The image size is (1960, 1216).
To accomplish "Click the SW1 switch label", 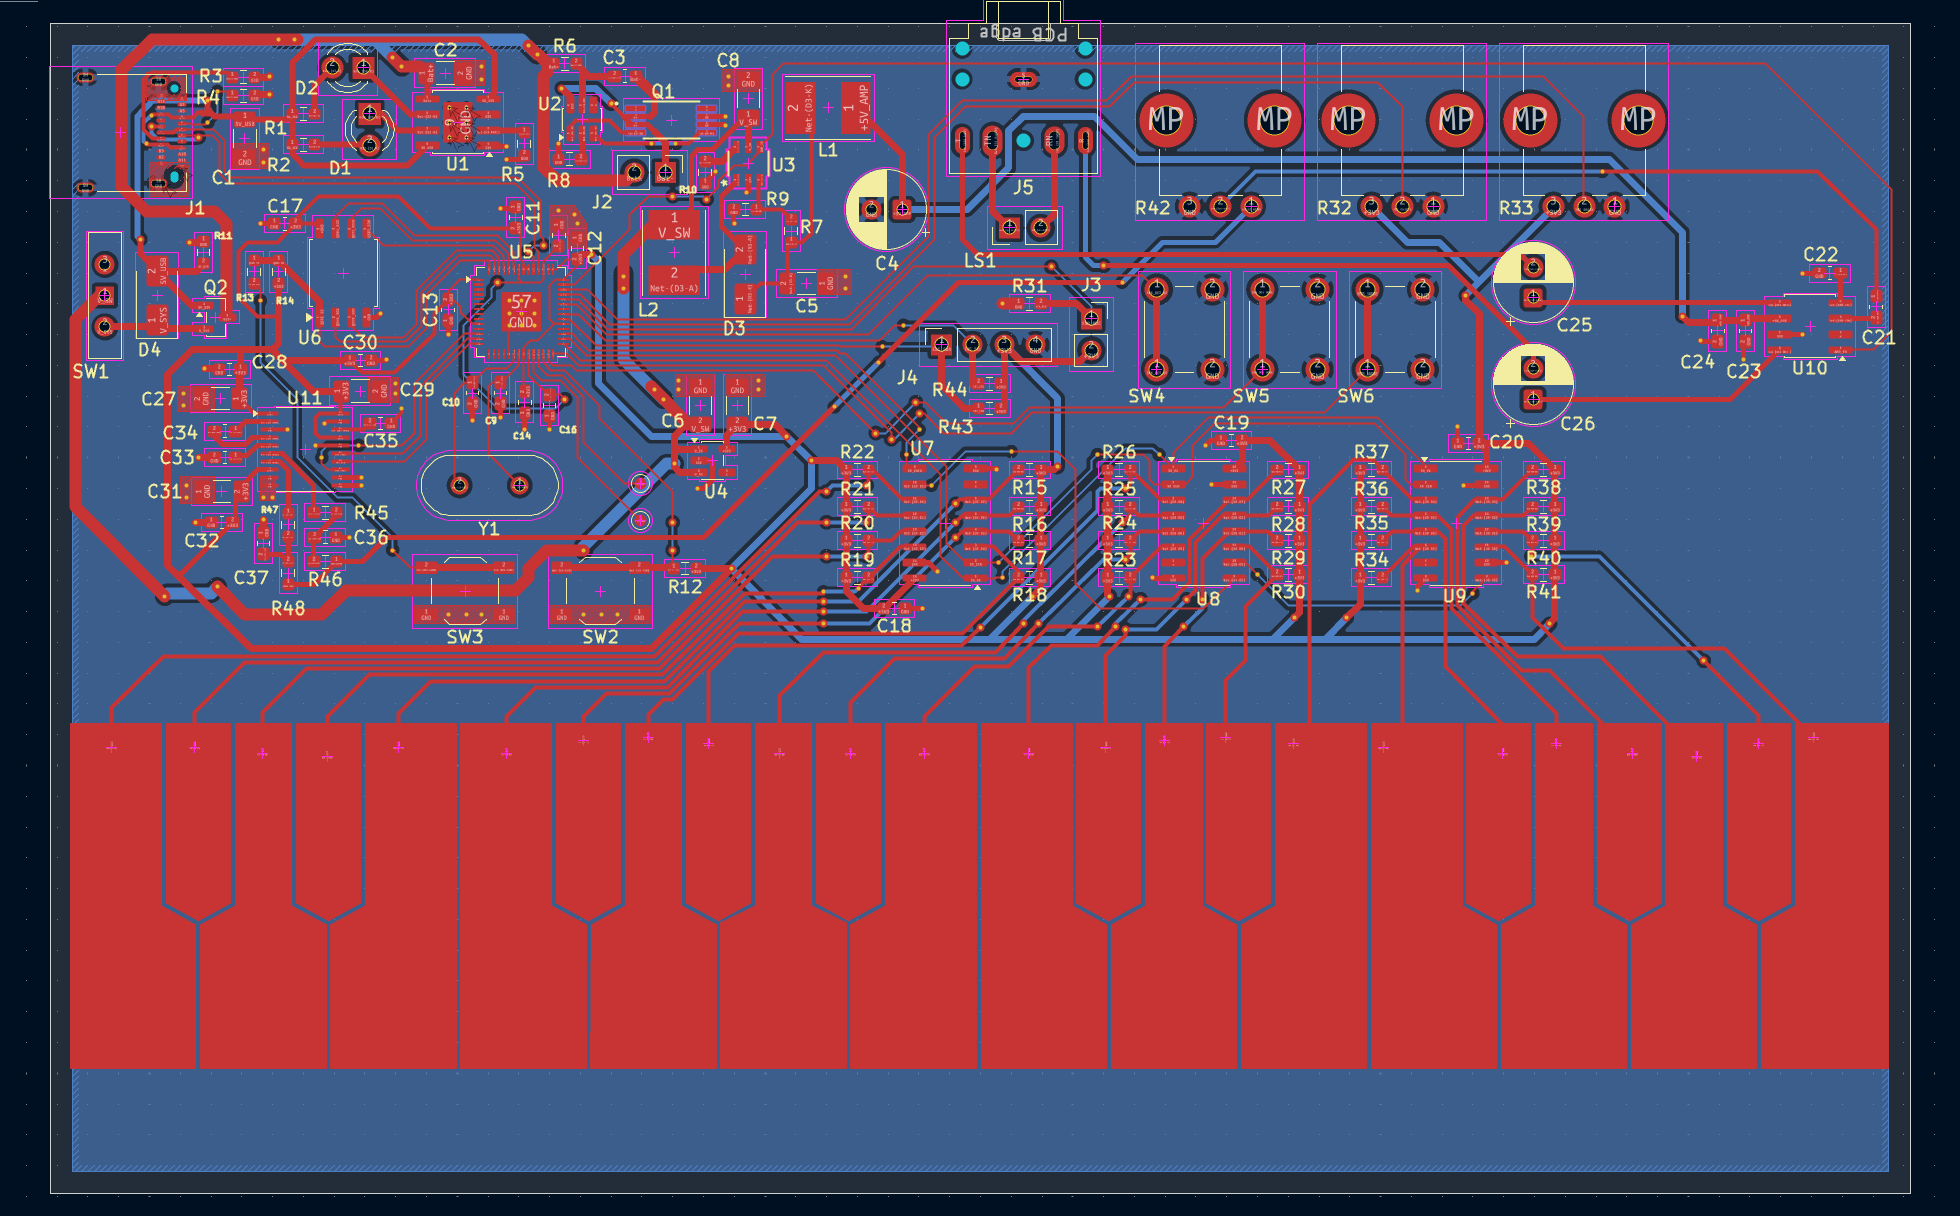I will point(90,372).
